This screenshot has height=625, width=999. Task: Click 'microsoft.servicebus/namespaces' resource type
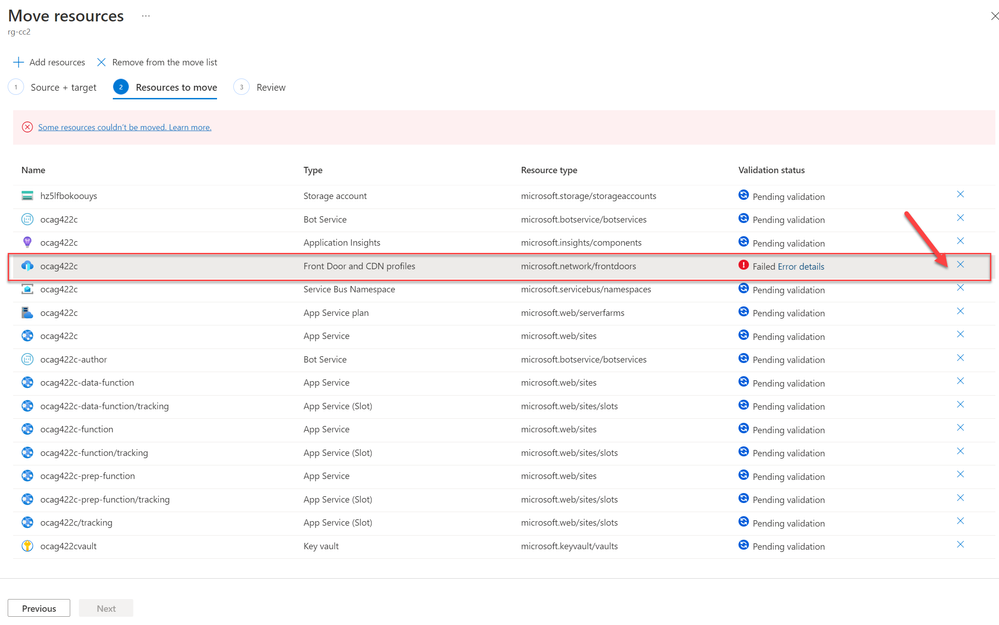click(586, 289)
